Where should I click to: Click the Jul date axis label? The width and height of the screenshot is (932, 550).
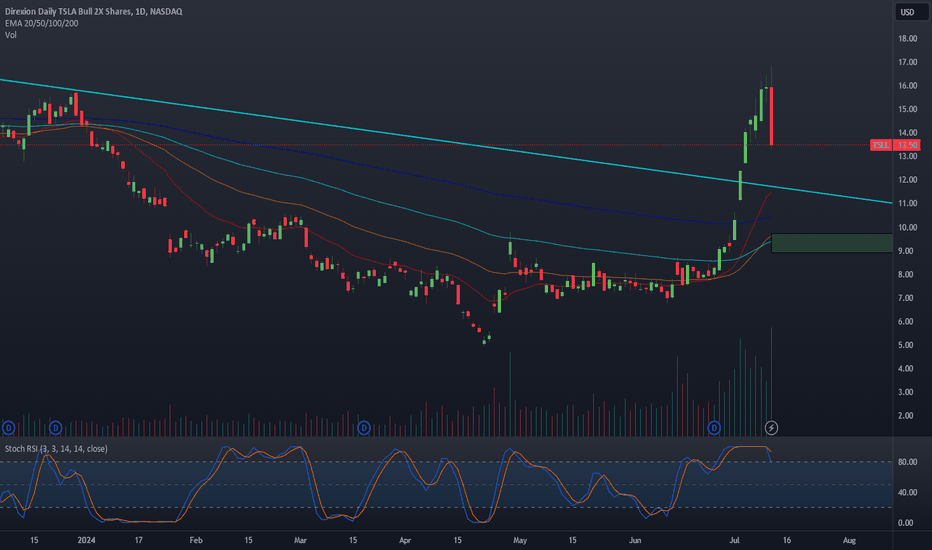[x=735, y=540]
